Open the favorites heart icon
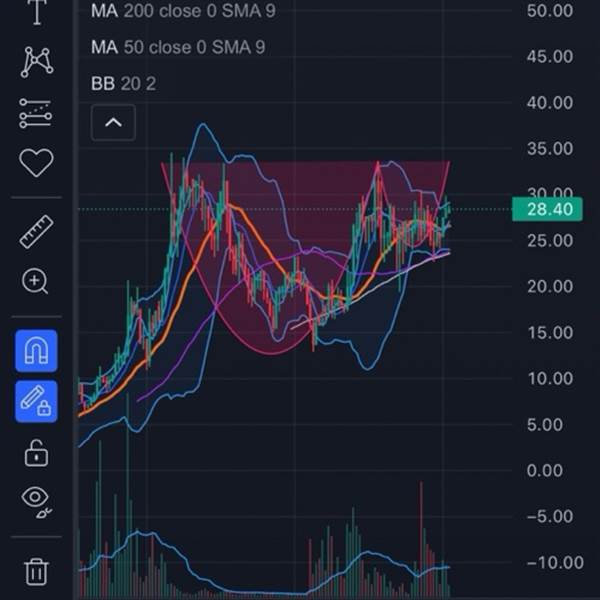The width and height of the screenshot is (600, 600). [36, 163]
